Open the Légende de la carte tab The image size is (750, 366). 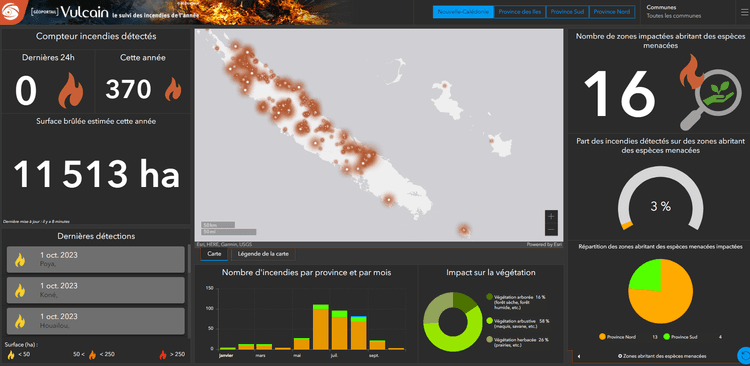pyautogui.click(x=263, y=254)
